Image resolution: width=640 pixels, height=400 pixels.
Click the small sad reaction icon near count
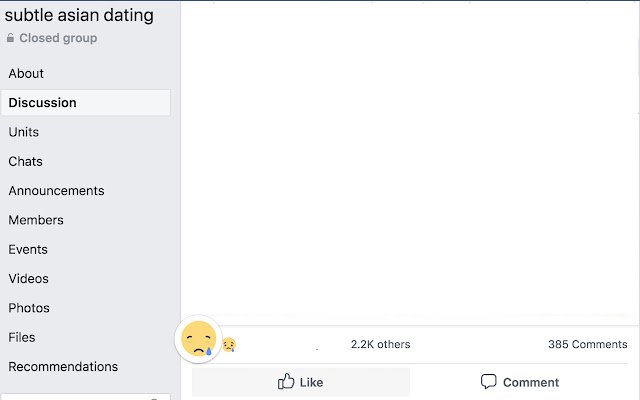point(229,345)
